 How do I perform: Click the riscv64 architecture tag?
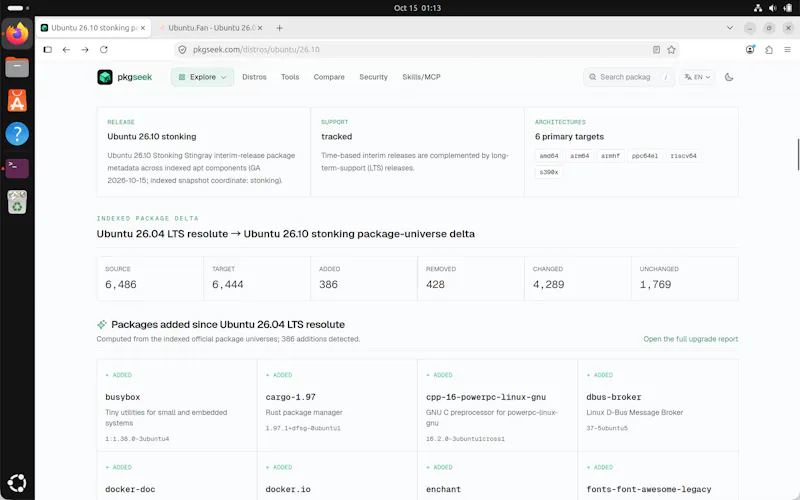pos(684,156)
